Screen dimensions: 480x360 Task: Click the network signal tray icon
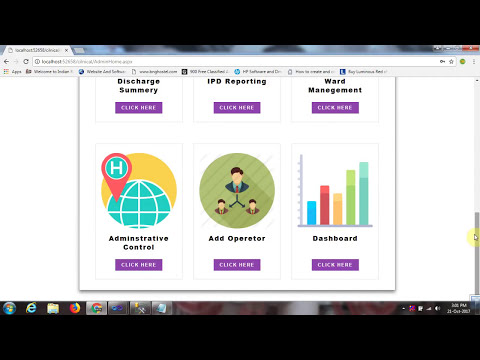[429, 309]
